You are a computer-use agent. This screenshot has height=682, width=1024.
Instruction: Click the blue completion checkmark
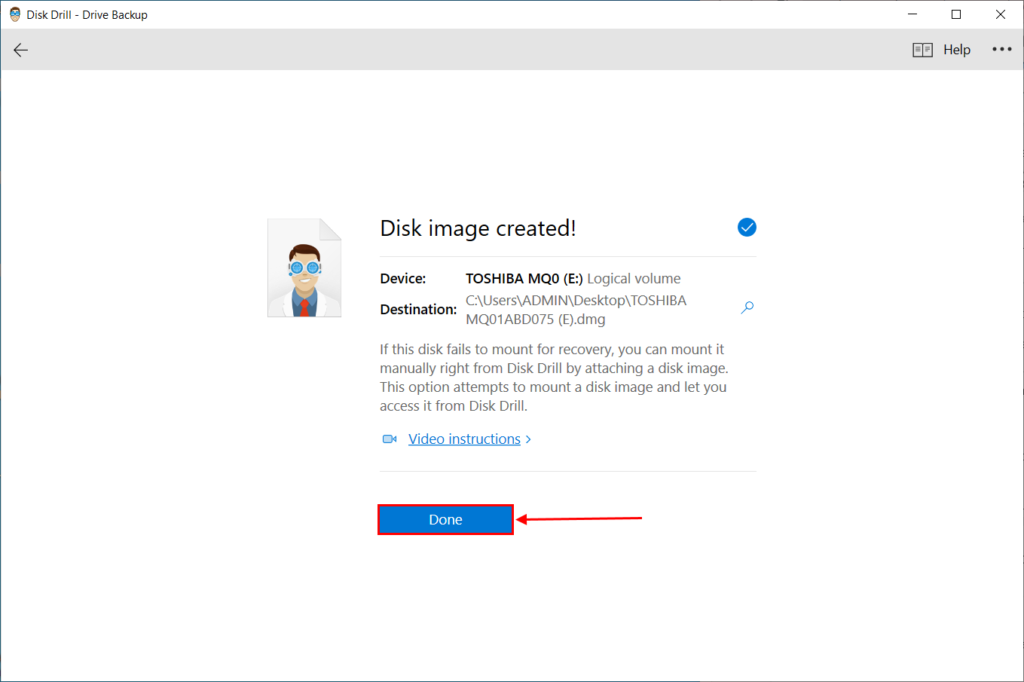click(x=746, y=227)
